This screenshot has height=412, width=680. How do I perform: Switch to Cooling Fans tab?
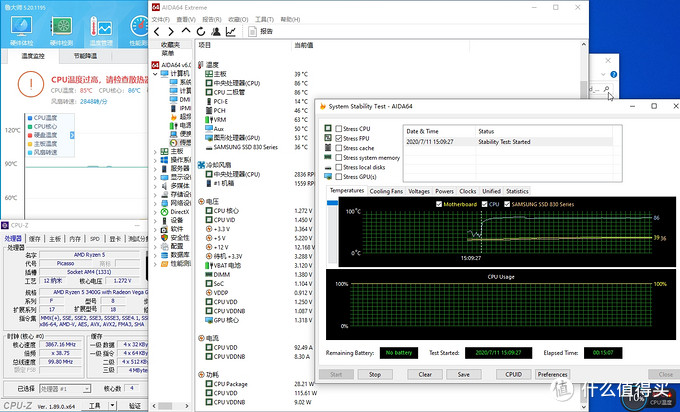click(x=386, y=191)
